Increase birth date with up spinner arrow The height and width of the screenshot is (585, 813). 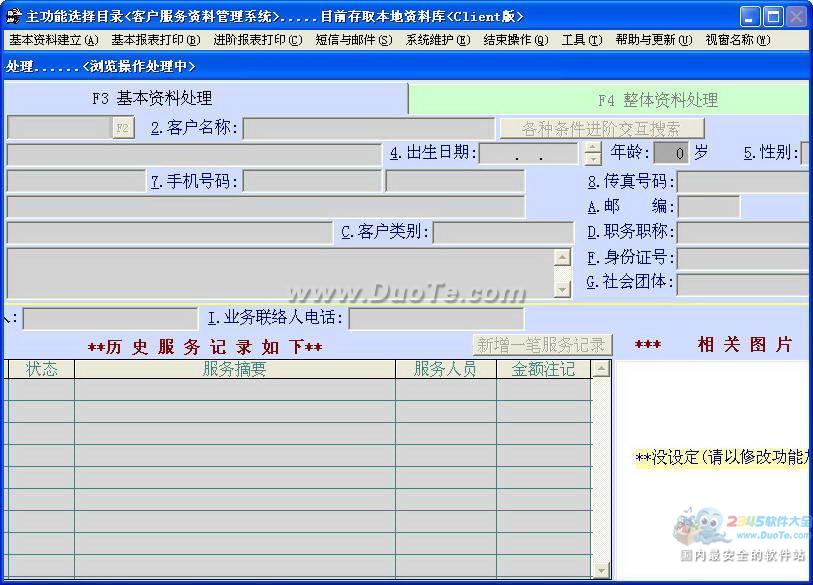[x=593, y=147]
